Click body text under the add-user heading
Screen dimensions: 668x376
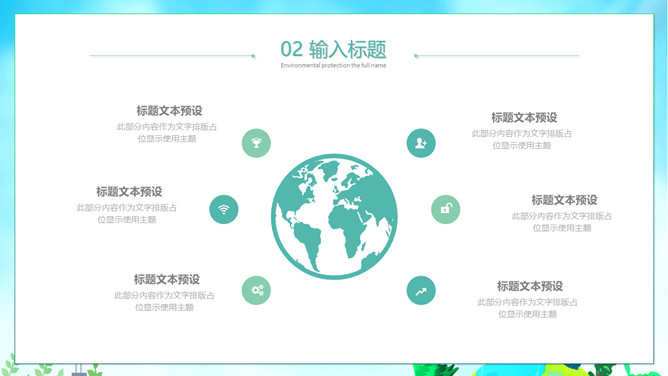[x=522, y=139]
